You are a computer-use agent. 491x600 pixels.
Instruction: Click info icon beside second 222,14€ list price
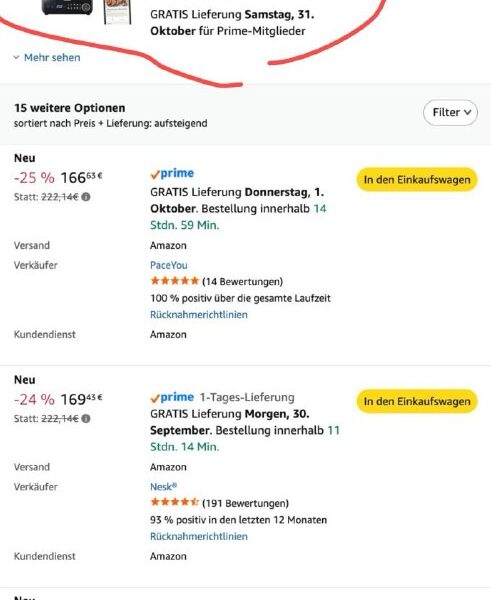pos(86,419)
